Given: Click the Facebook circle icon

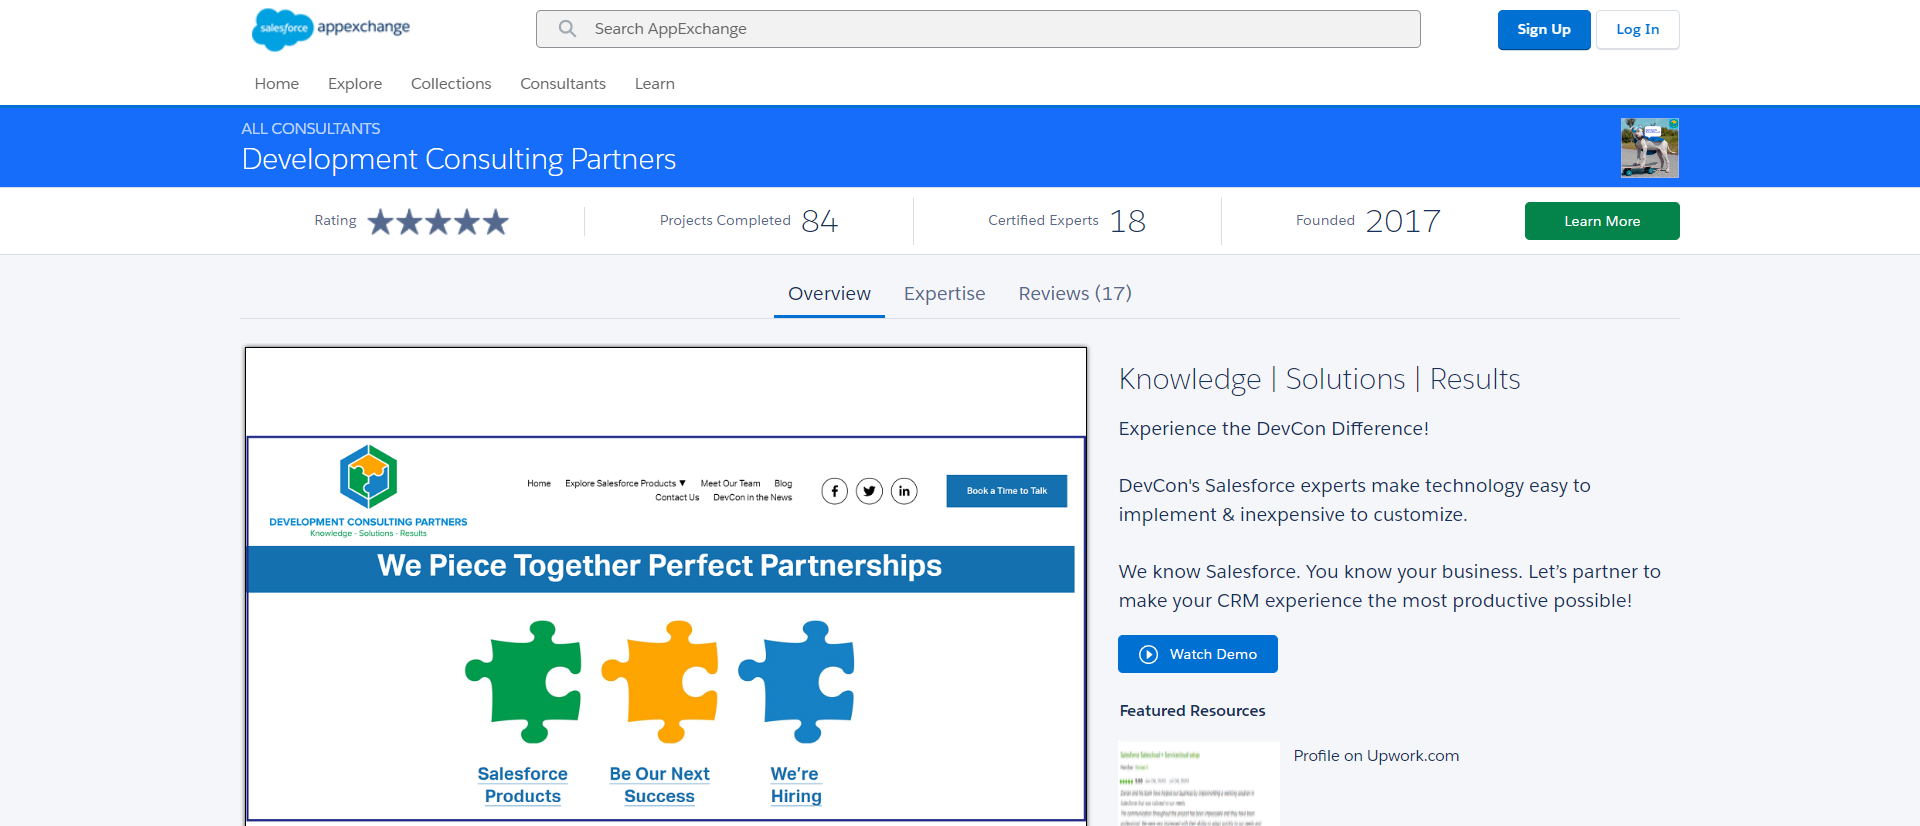Looking at the screenshot, I should point(835,491).
